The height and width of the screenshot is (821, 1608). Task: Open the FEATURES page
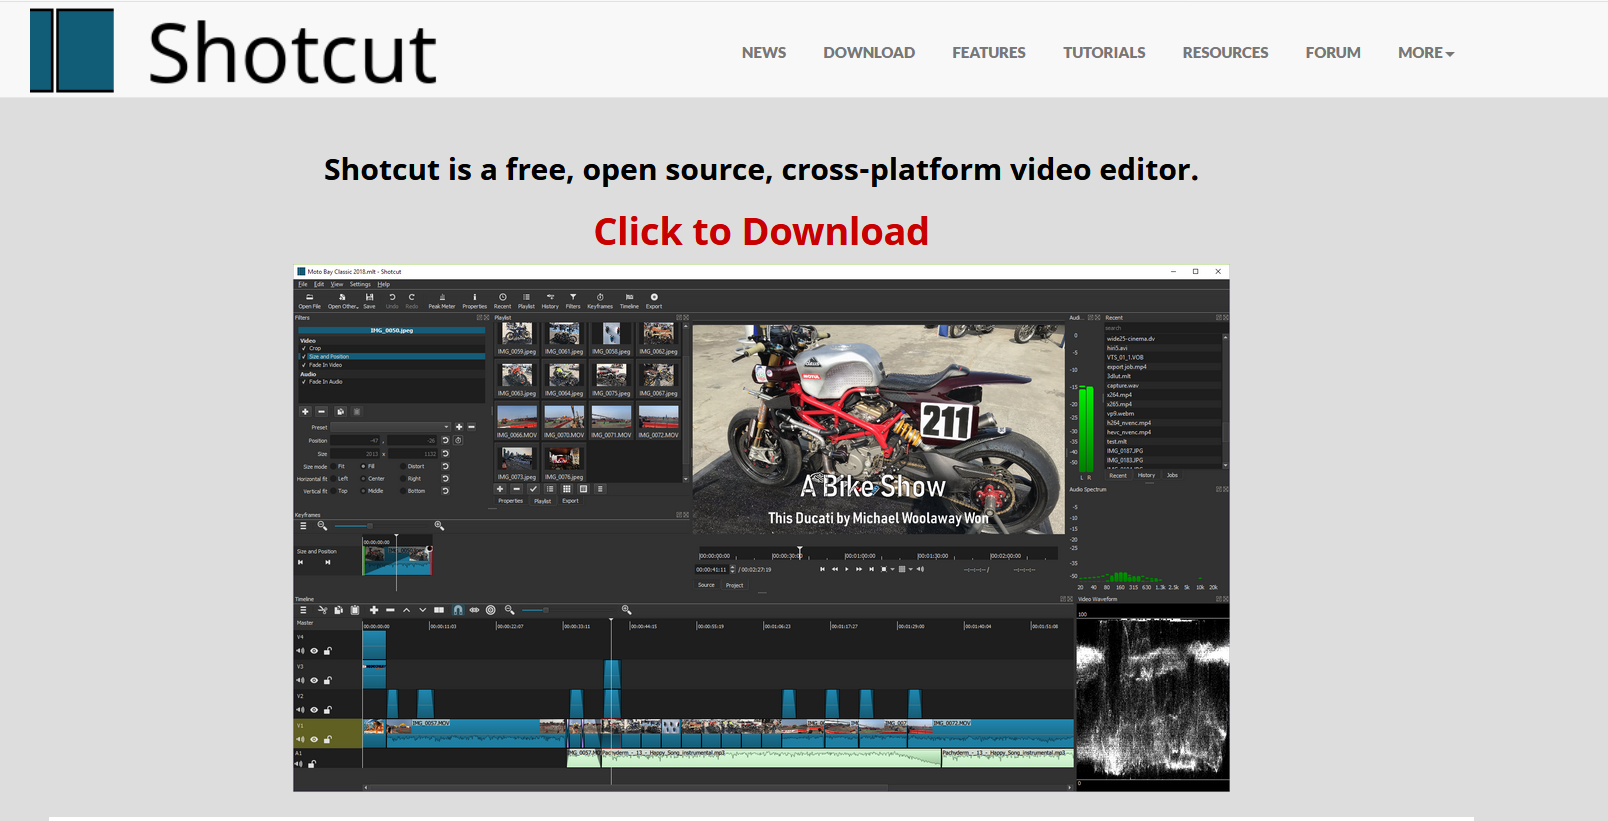(989, 53)
